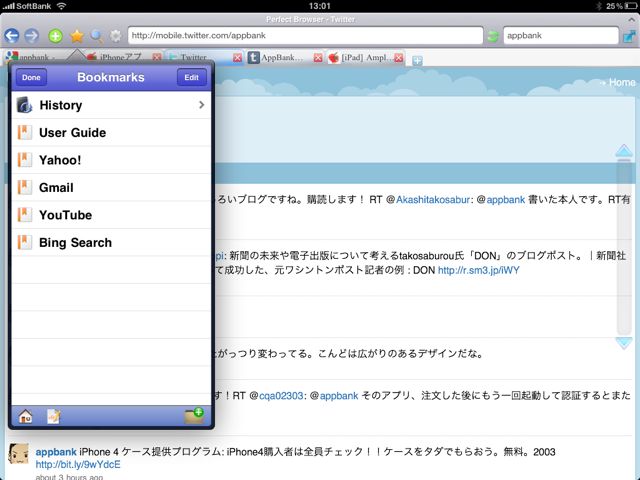Click the vertical scrollbar track on the page
The image size is (640, 480).
pos(624,247)
